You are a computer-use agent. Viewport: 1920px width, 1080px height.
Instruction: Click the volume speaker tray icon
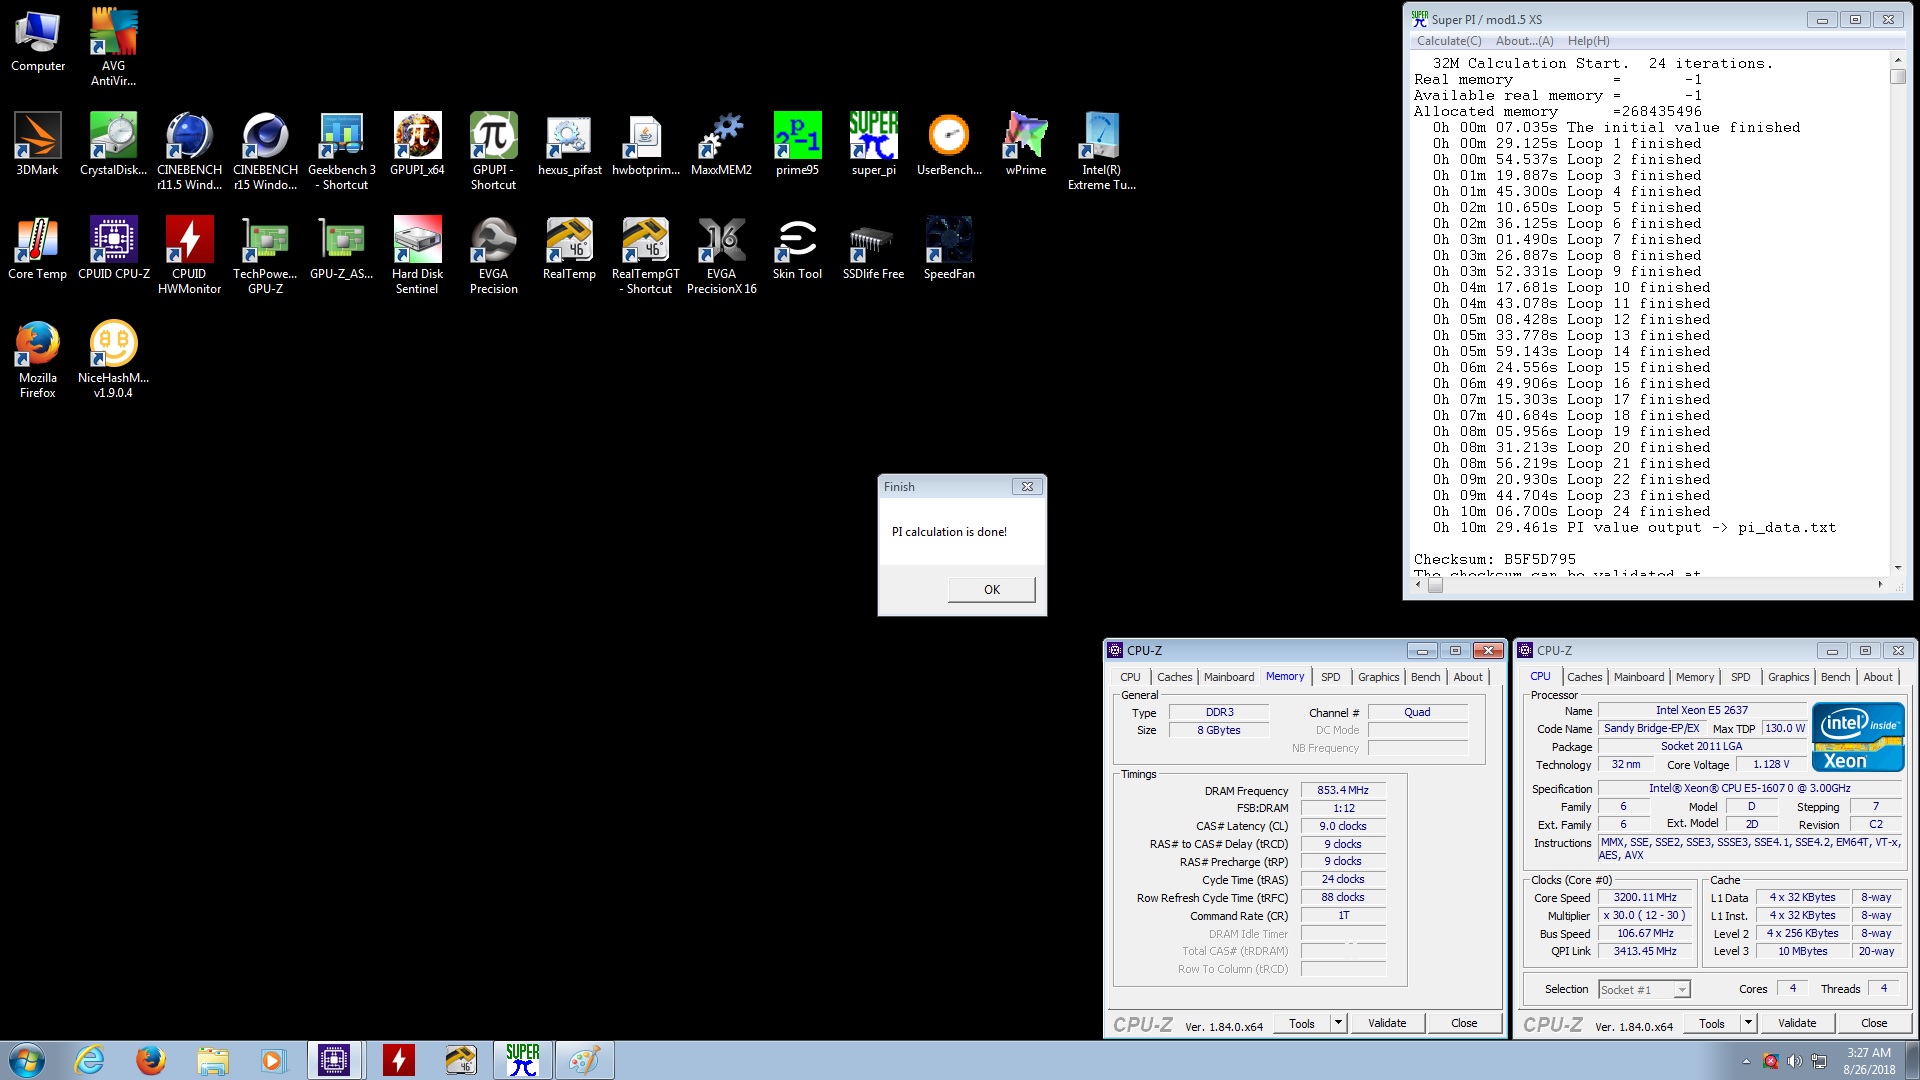point(1794,1061)
